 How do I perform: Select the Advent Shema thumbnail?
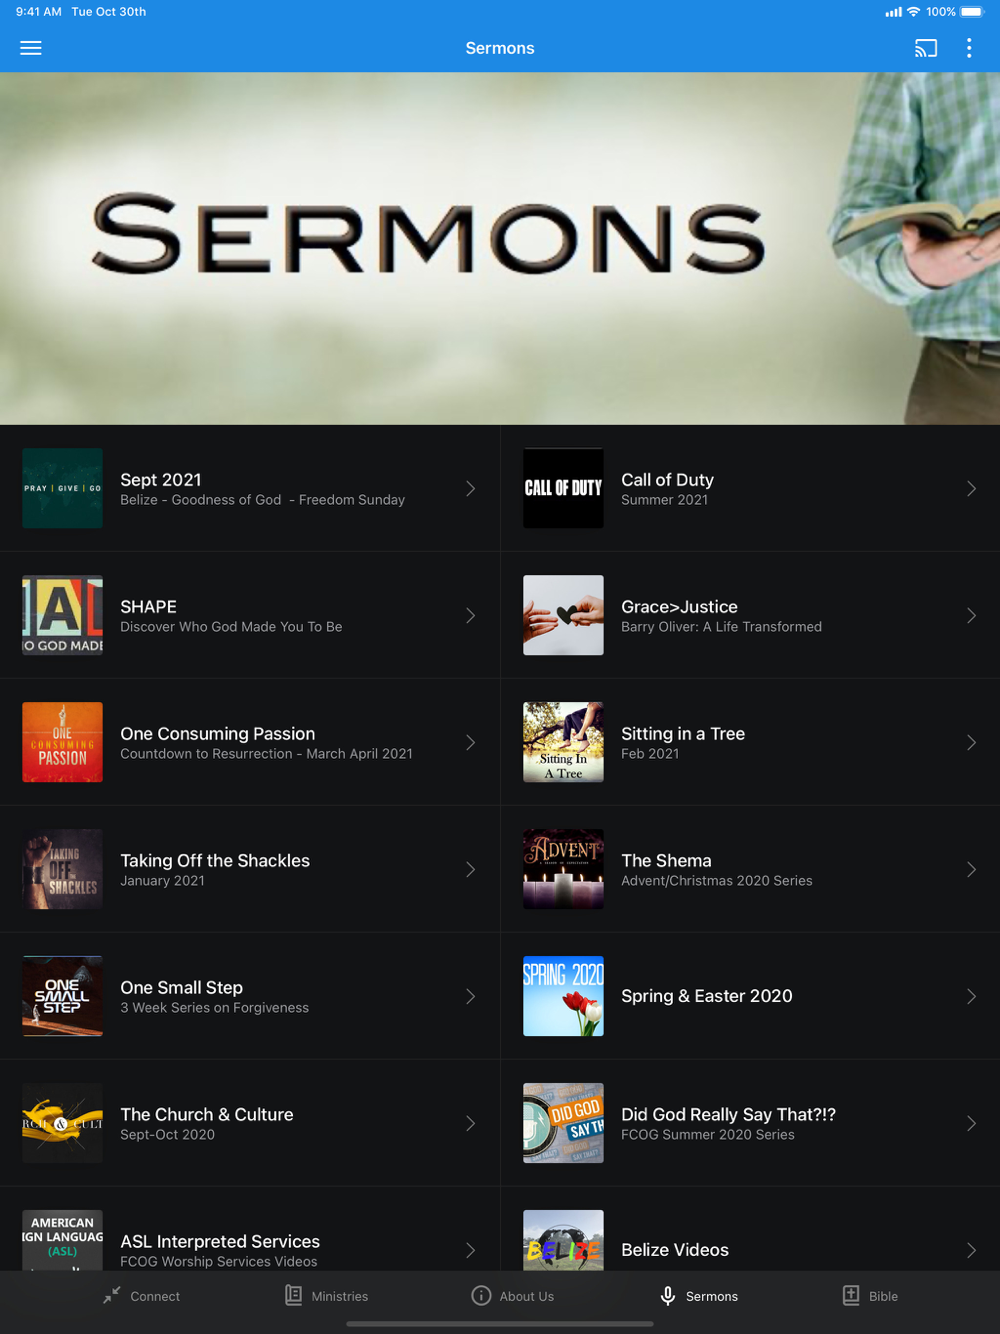click(563, 869)
